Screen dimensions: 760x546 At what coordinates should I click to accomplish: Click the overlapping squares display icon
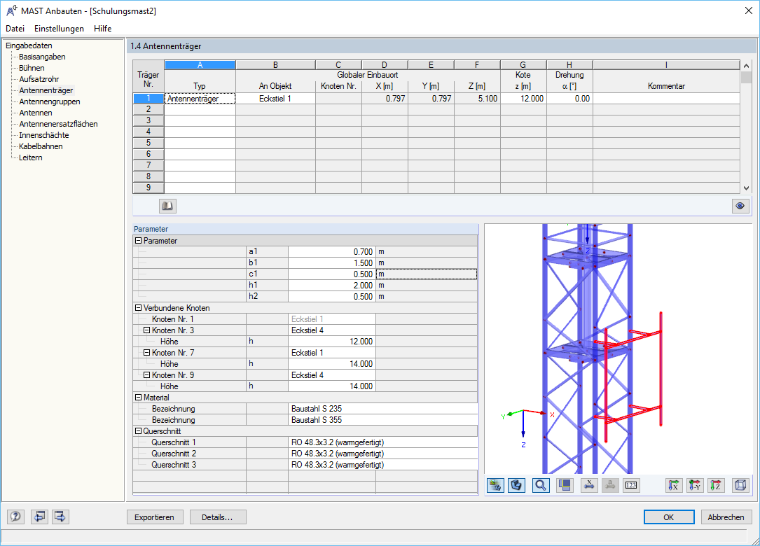coord(565,485)
